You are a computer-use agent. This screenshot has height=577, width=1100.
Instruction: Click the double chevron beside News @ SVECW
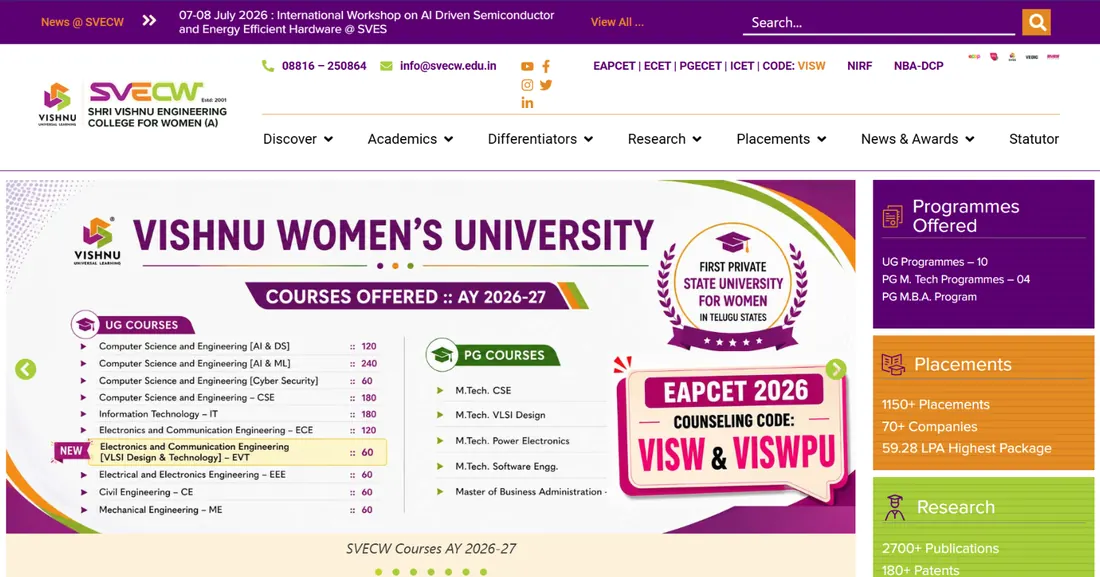[149, 21]
